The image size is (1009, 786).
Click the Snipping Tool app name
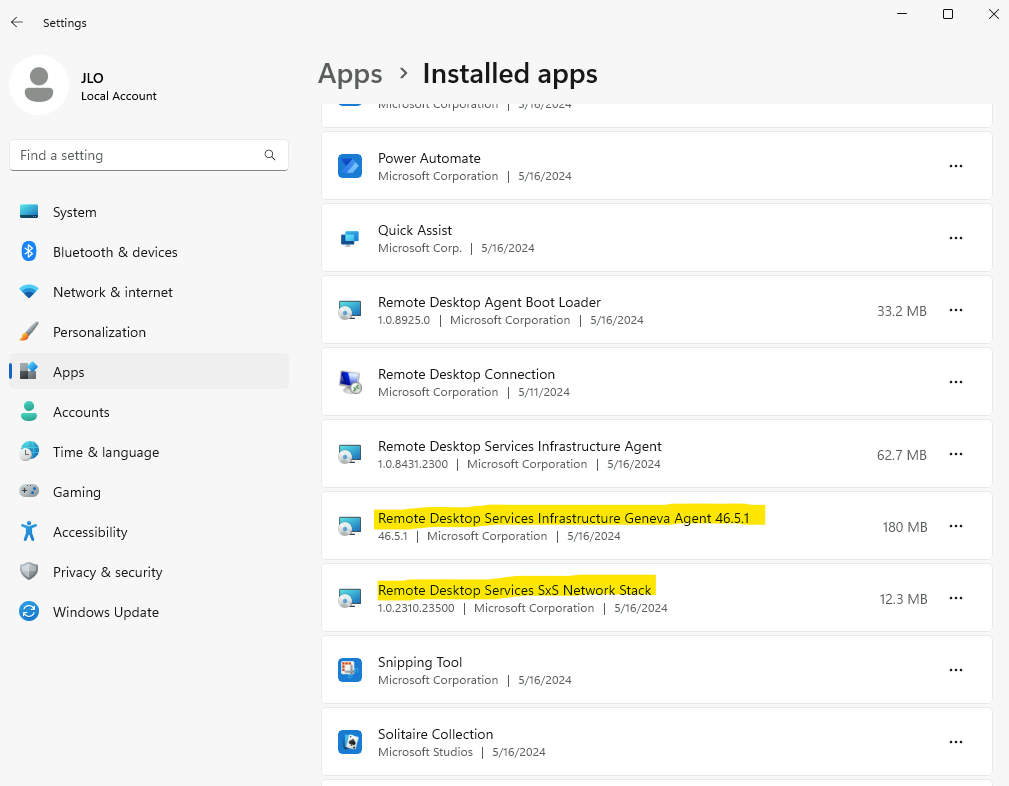[x=420, y=662]
